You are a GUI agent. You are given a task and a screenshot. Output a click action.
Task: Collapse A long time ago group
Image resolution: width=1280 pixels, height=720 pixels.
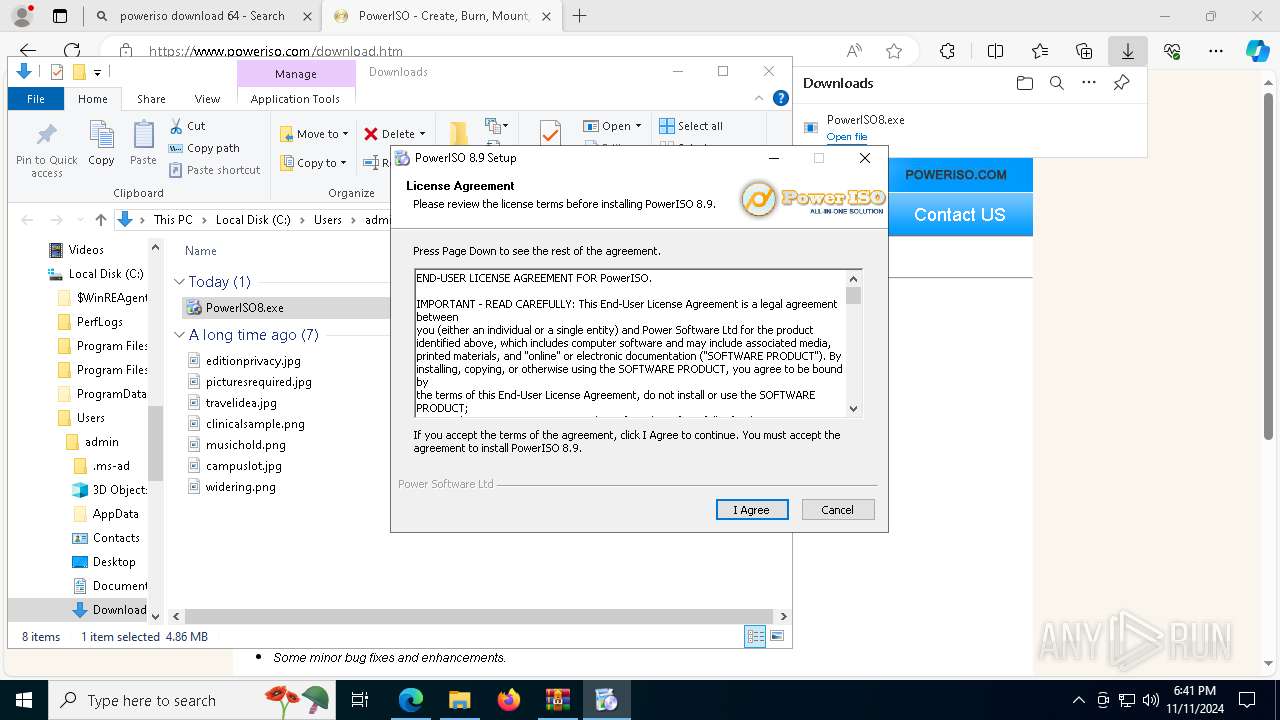[180, 335]
